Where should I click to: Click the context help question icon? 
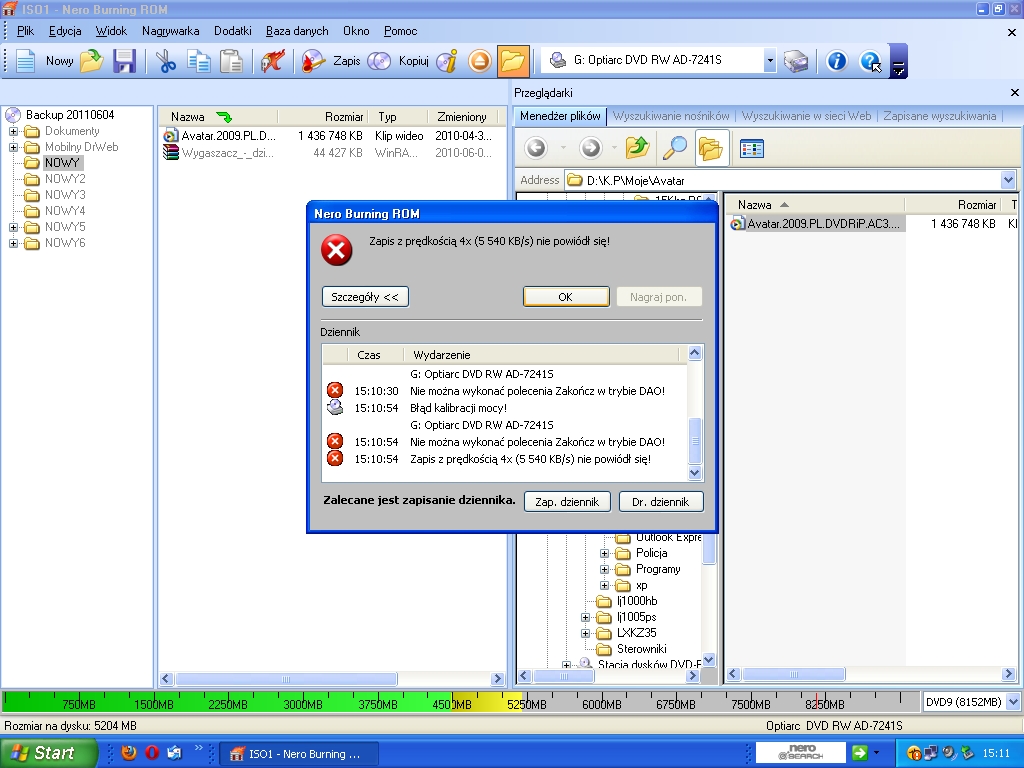(871, 61)
